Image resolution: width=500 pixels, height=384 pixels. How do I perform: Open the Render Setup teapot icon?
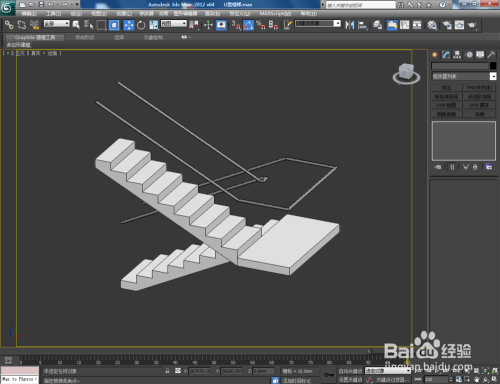click(447, 25)
